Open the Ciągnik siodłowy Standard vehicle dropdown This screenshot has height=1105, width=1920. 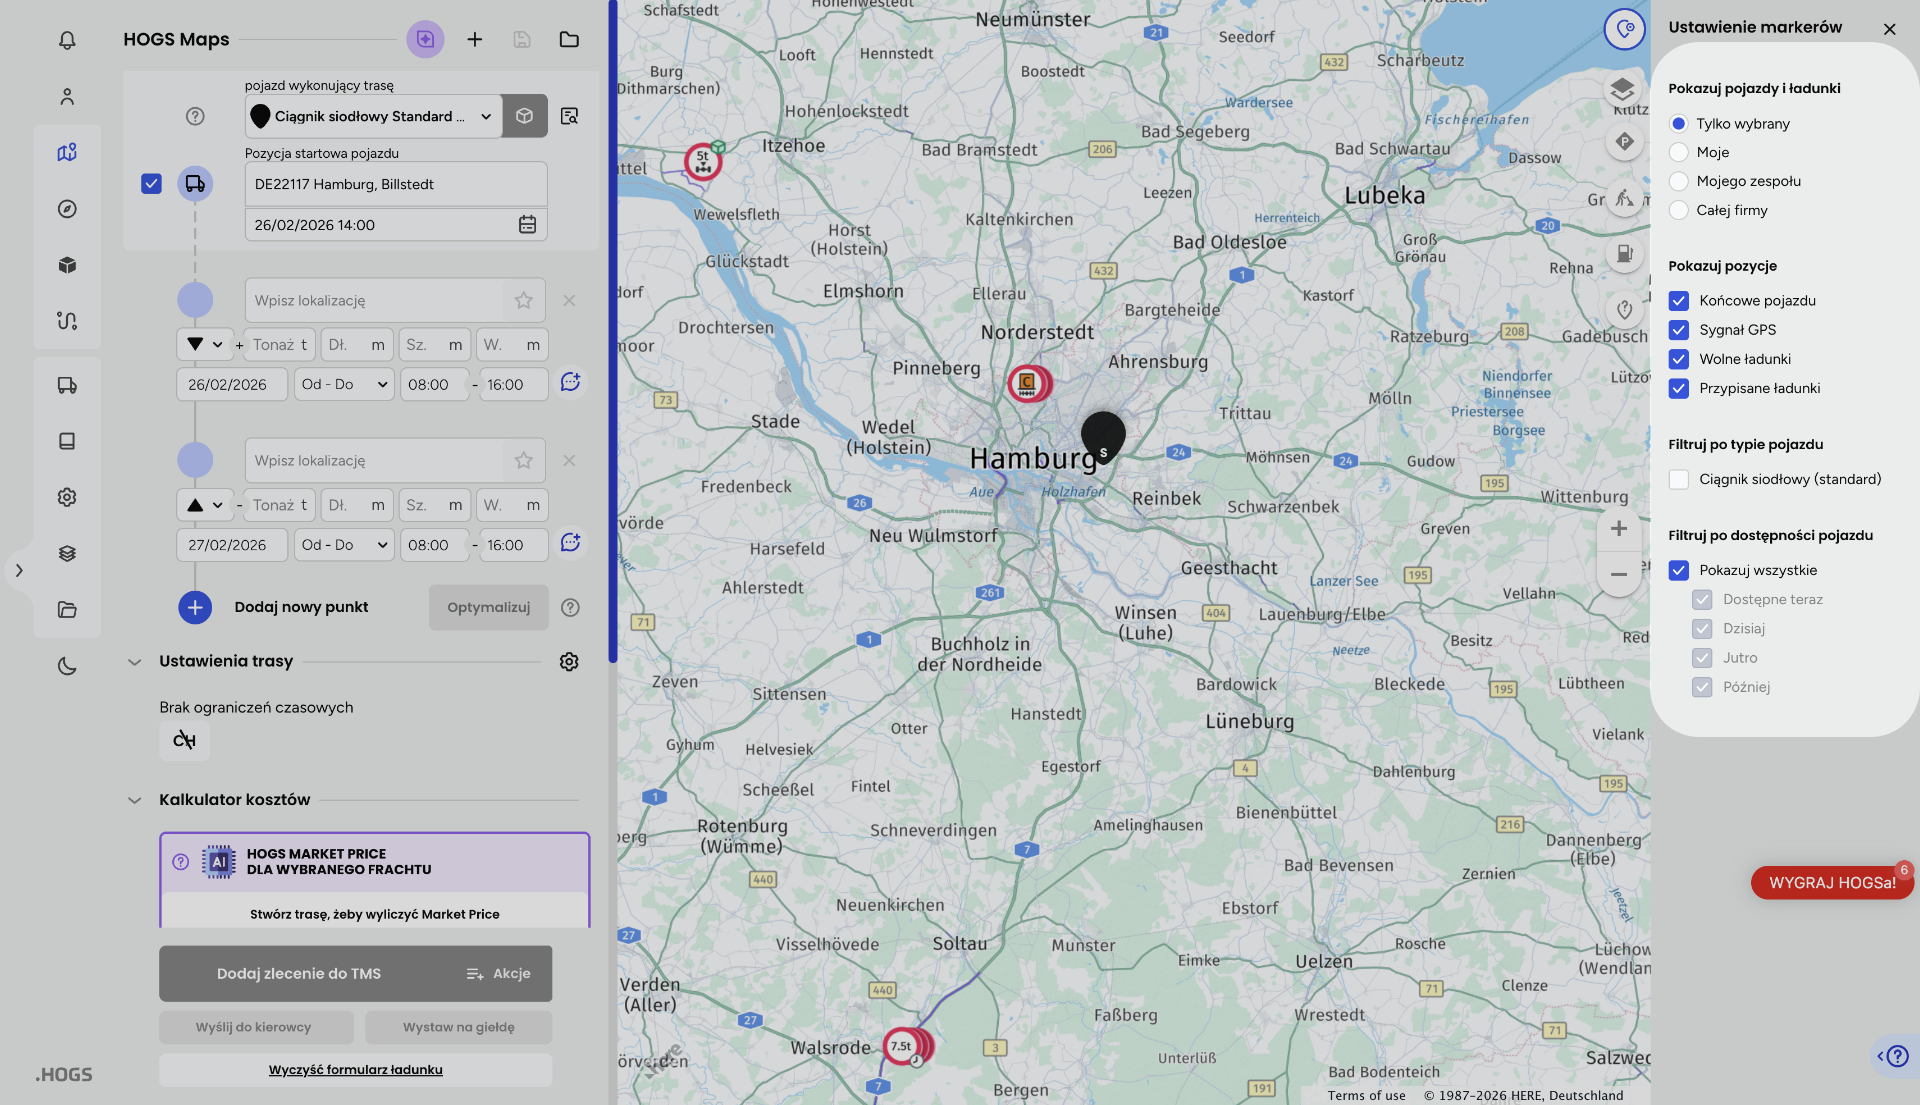(x=372, y=116)
